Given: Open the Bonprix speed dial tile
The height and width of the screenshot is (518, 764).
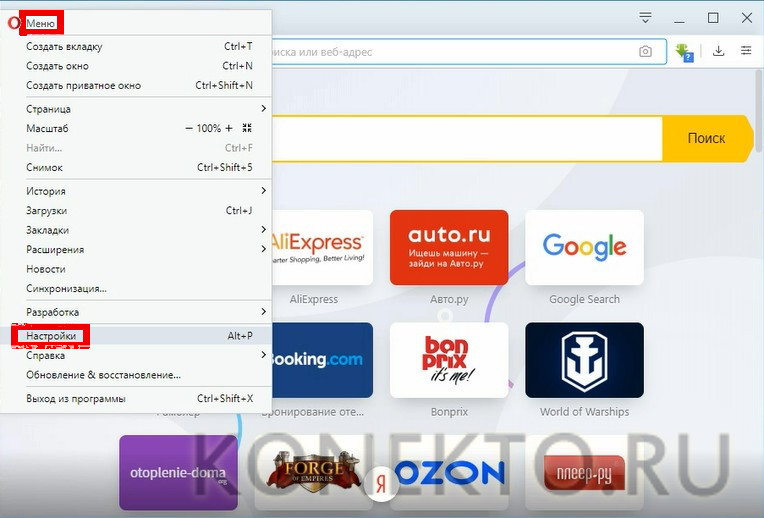Looking at the screenshot, I should [x=449, y=360].
